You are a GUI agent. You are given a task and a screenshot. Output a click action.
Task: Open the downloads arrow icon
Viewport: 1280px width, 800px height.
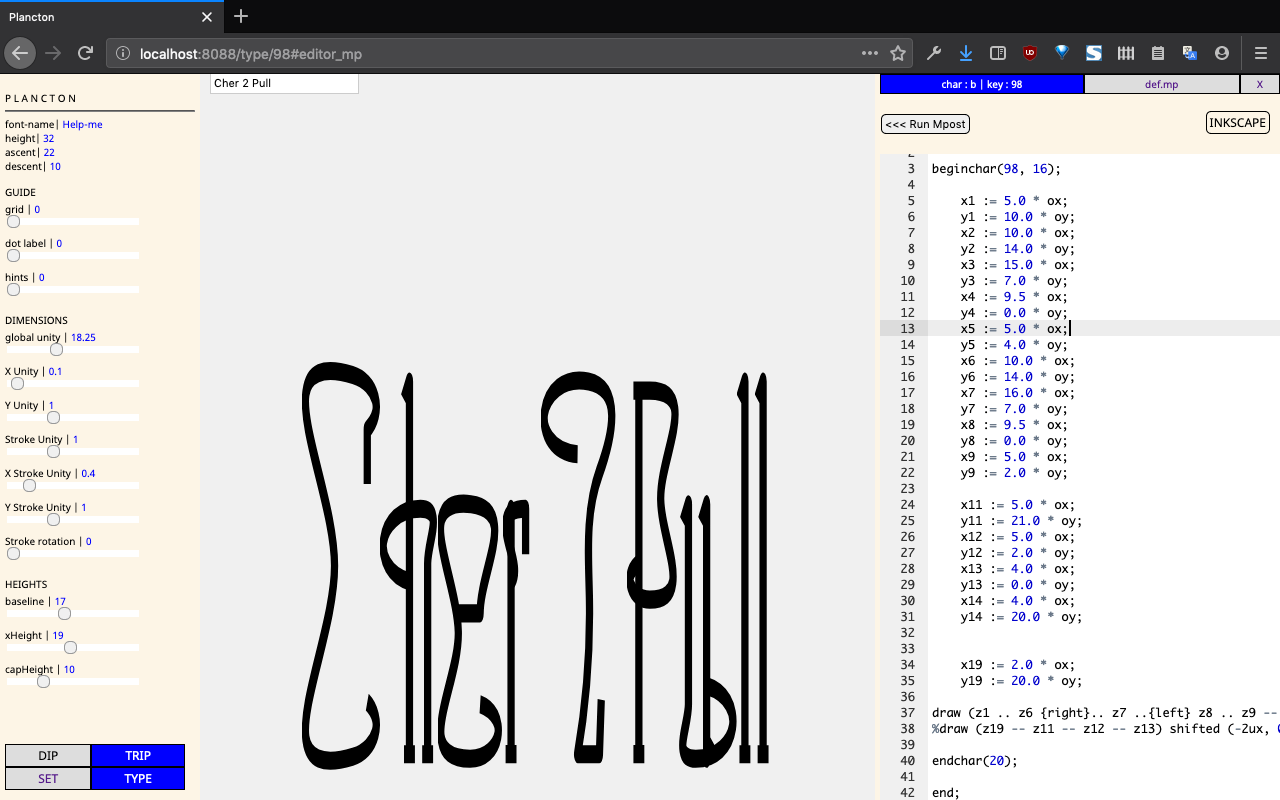coord(965,53)
